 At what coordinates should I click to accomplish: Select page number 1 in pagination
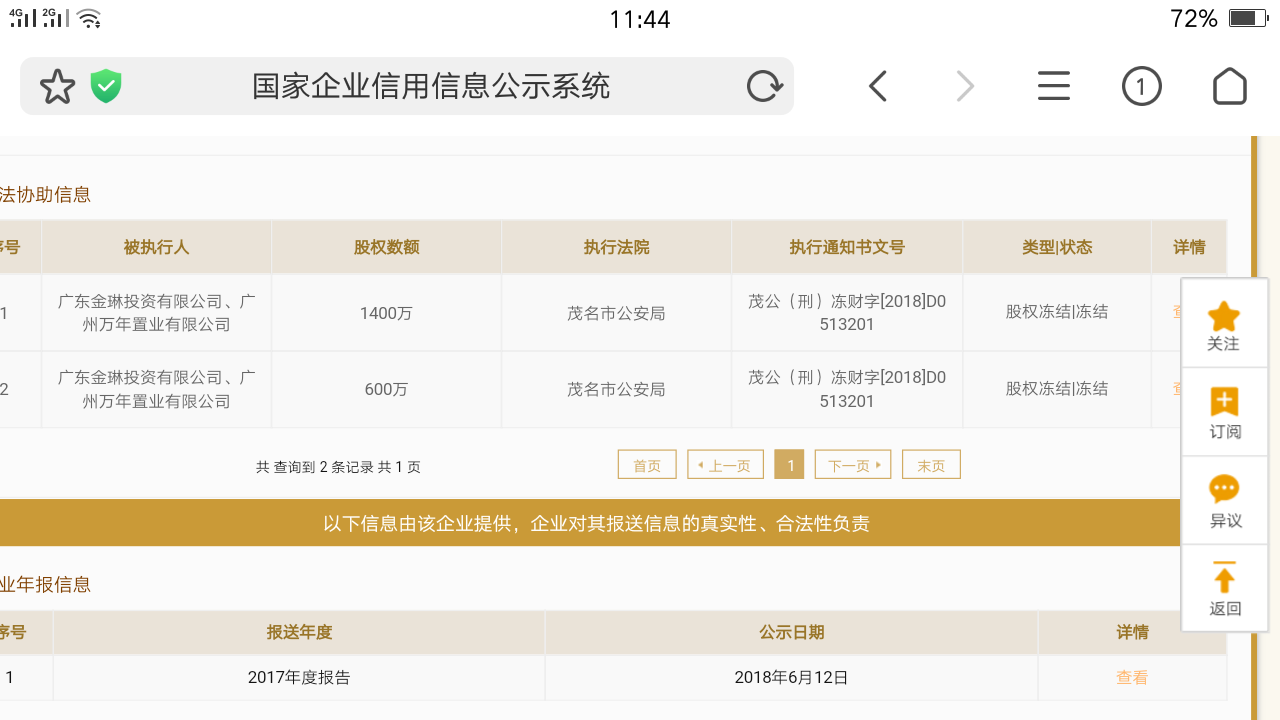point(789,465)
